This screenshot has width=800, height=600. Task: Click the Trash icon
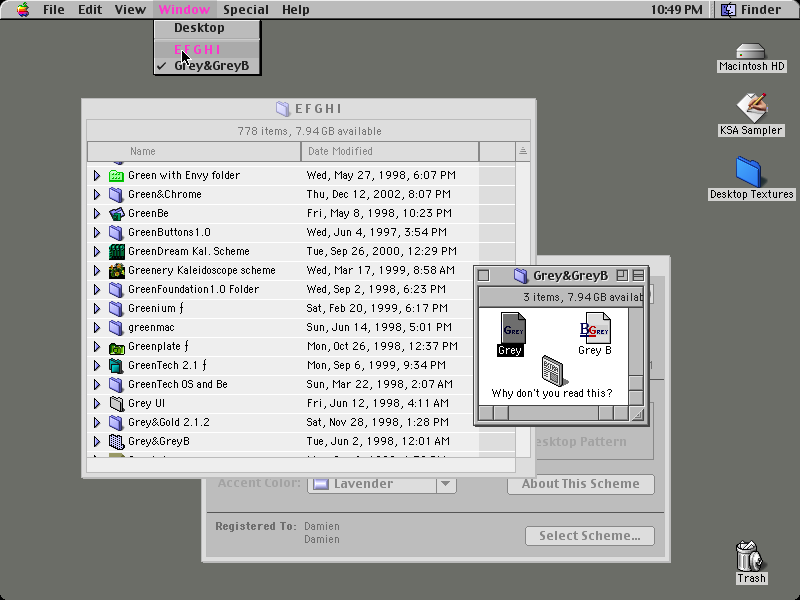click(x=750, y=556)
